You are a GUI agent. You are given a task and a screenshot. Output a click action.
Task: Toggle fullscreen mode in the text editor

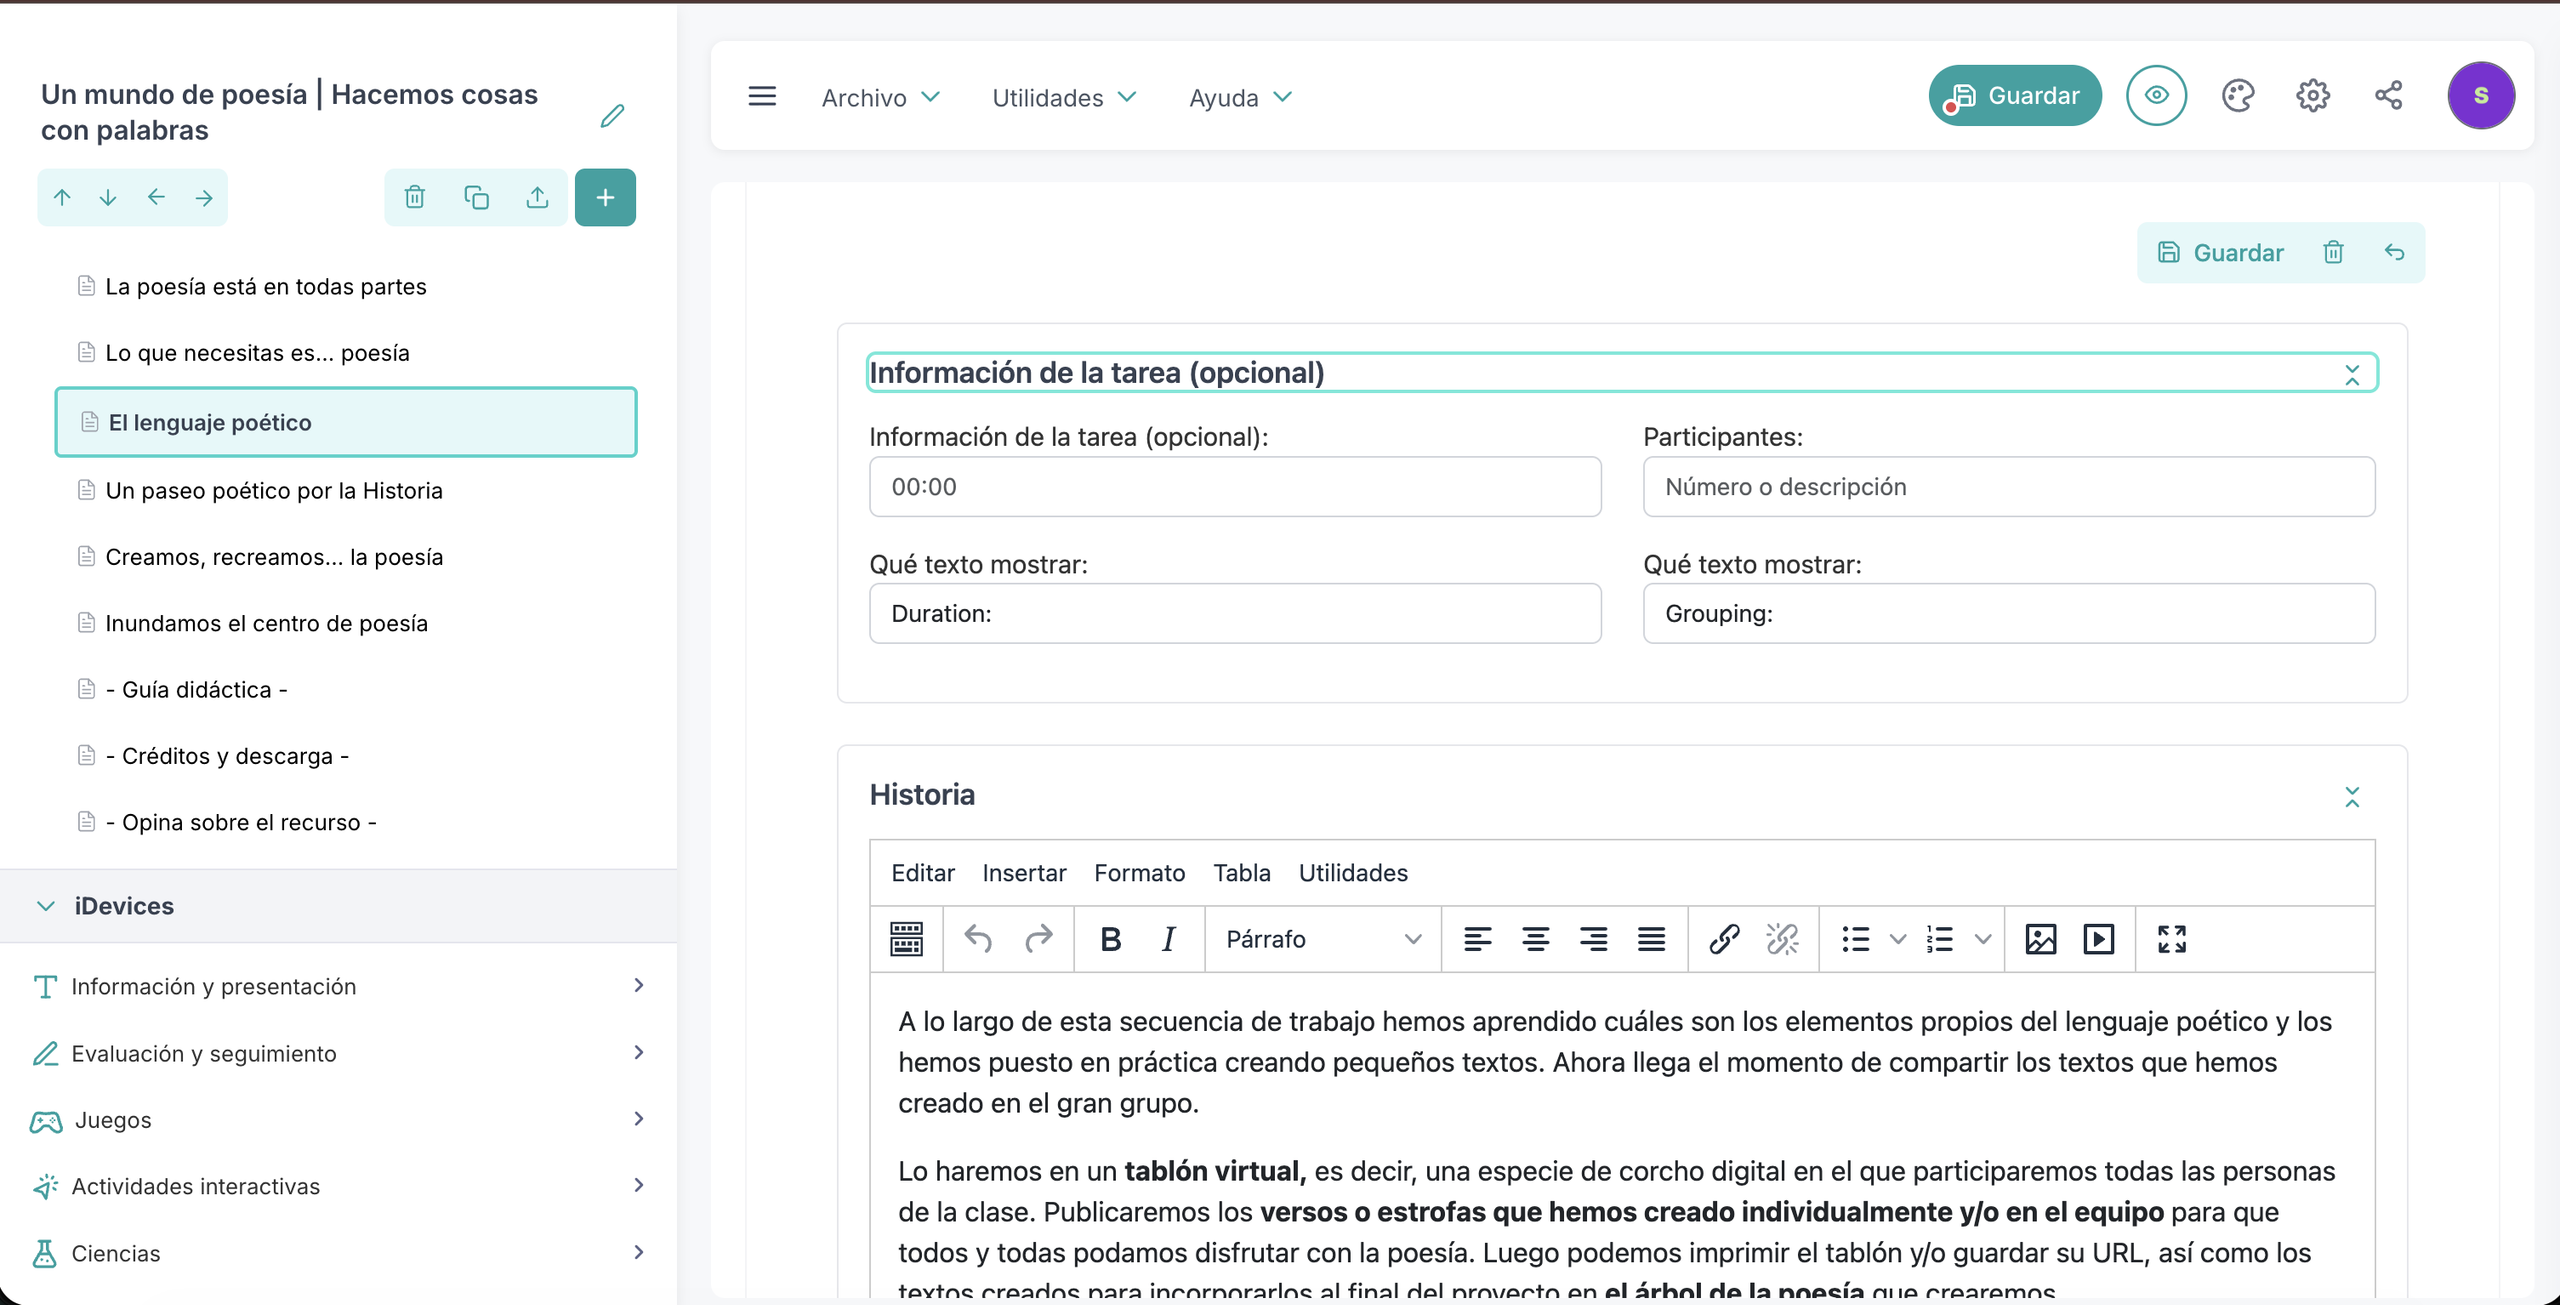(2171, 939)
